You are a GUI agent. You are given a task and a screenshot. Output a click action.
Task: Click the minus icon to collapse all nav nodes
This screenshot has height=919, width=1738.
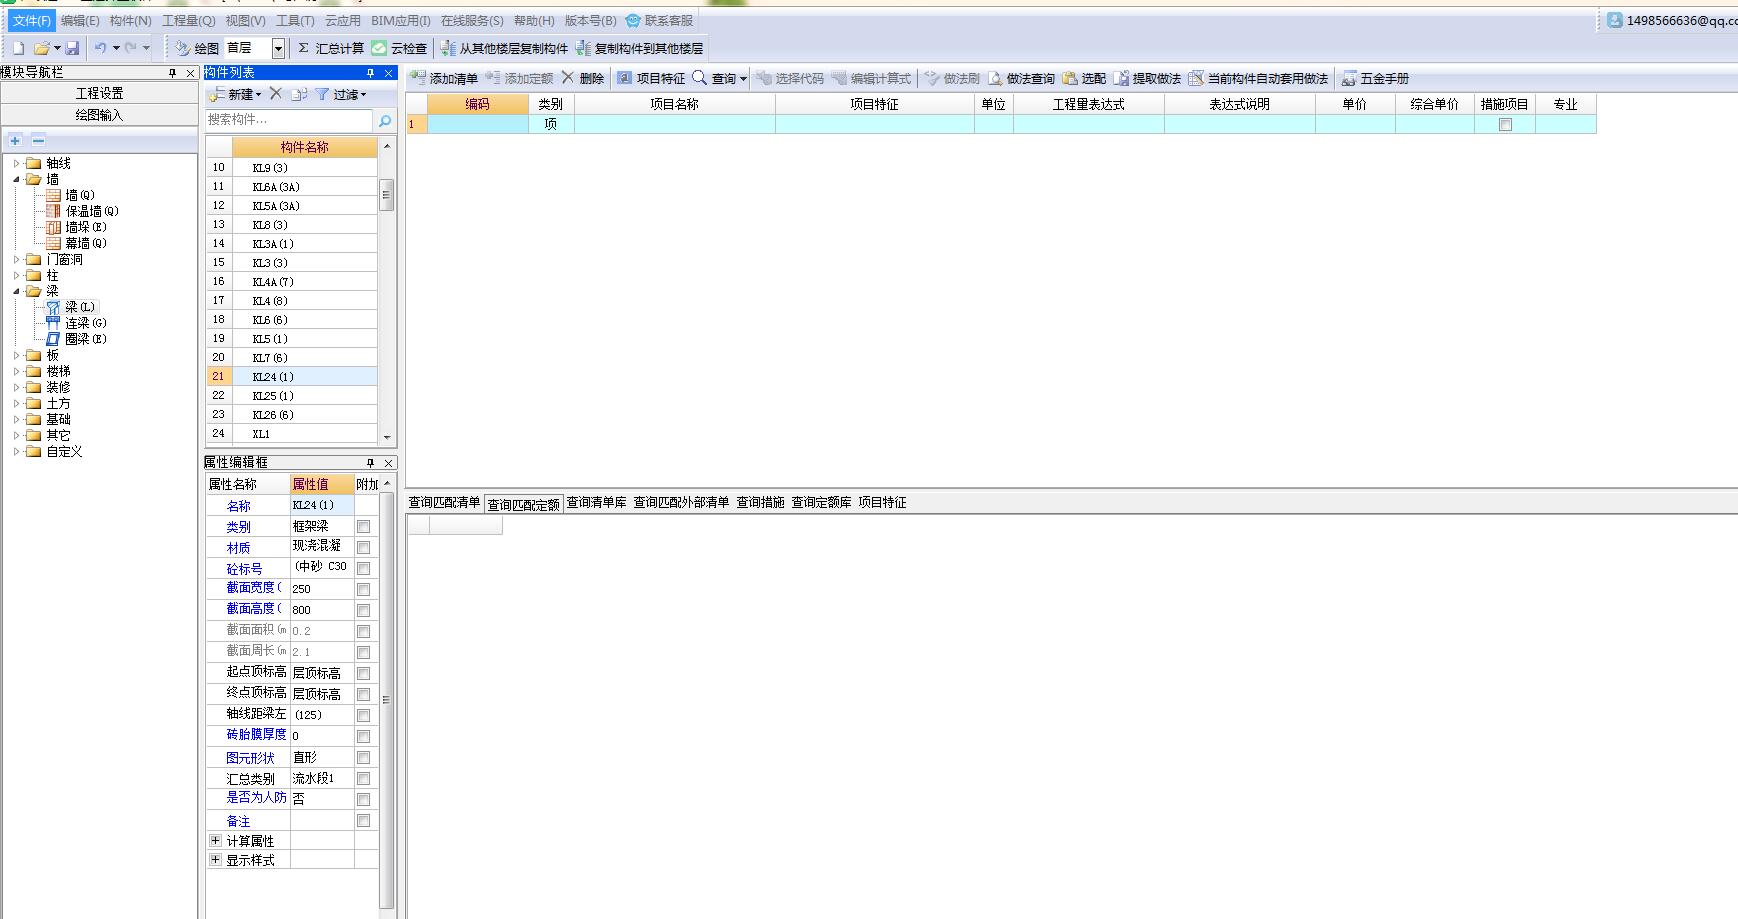[x=38, y=140]
